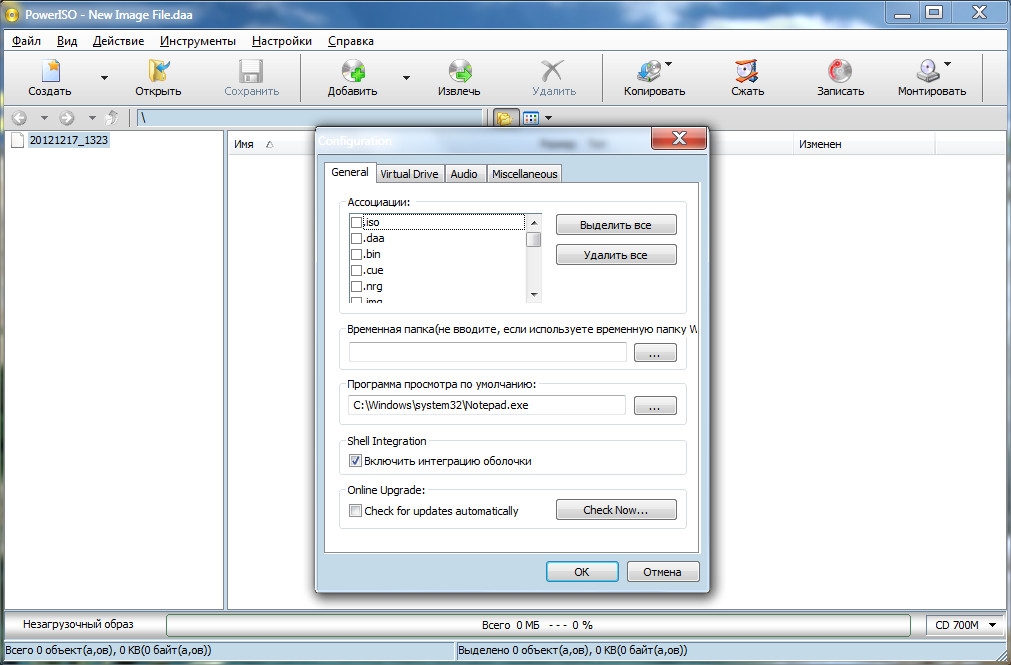Image resolution: width=1011 pixels, height=665 pixels.
Task: Check the .bin association checkbox
Action: (x=356, y=255)
